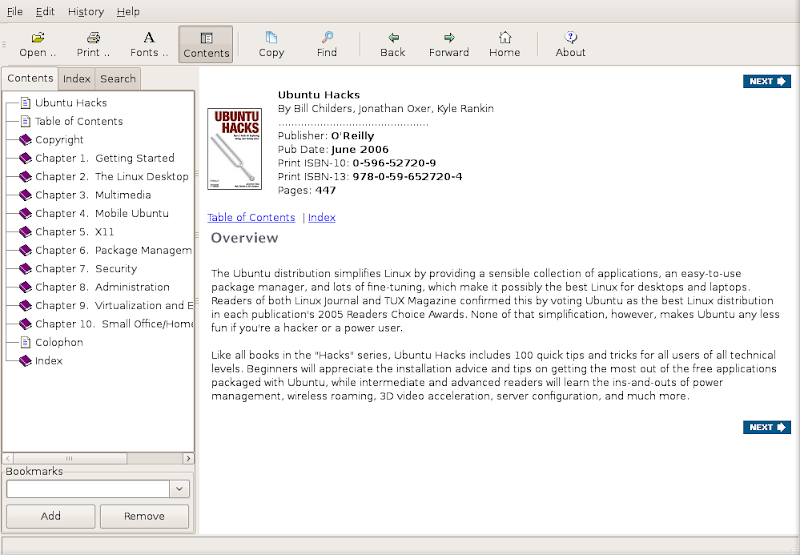The width and height of the screenshot is (800, 555).
Task: Open the Bookmarks dropdown arrow
Action: coord(179,489)
